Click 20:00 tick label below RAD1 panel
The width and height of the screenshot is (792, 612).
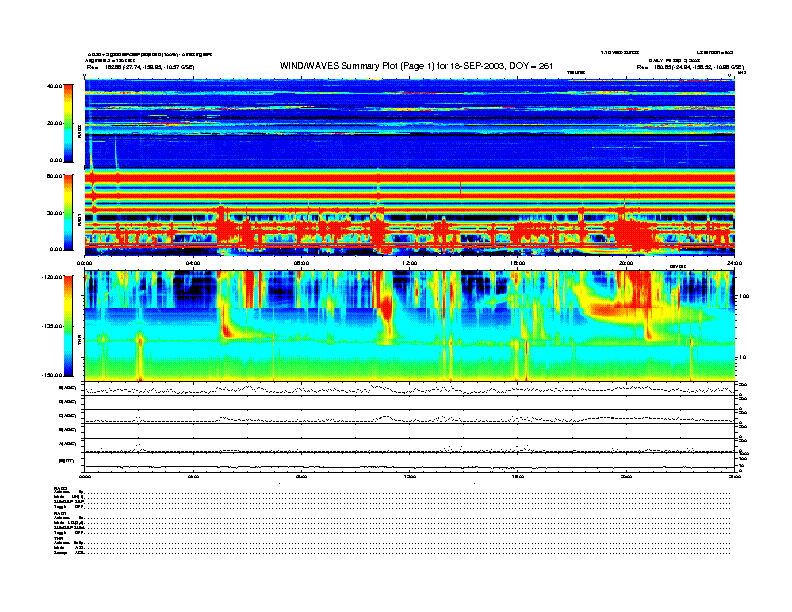click(626, 263)
